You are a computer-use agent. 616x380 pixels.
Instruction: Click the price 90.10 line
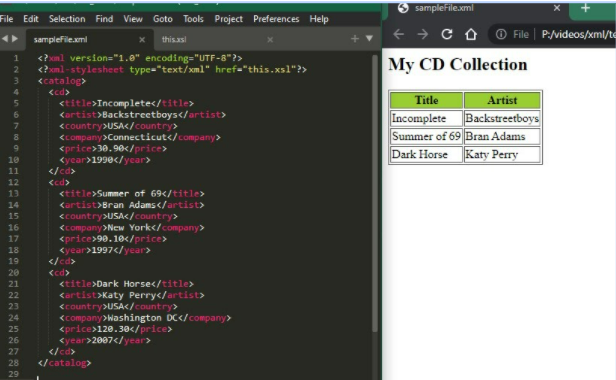113,239
